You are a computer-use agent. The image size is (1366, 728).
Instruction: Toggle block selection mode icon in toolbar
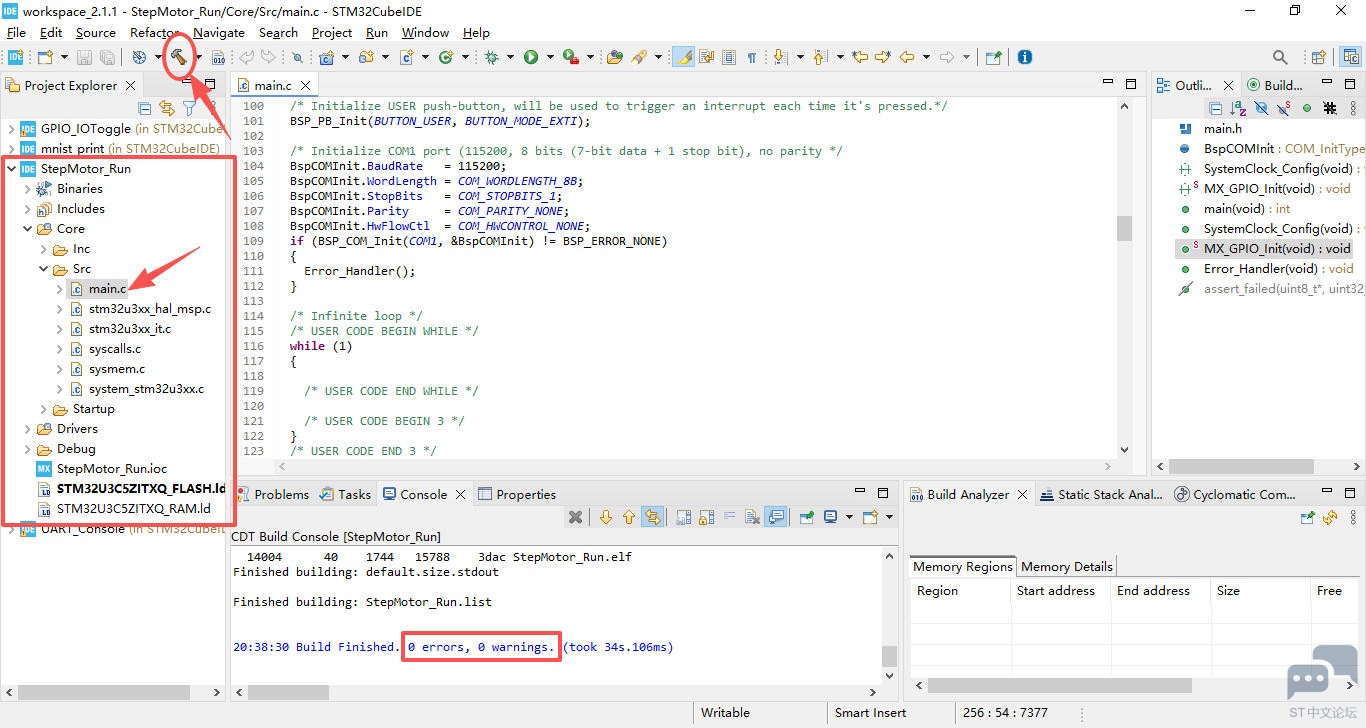click(x=728, y=57)
